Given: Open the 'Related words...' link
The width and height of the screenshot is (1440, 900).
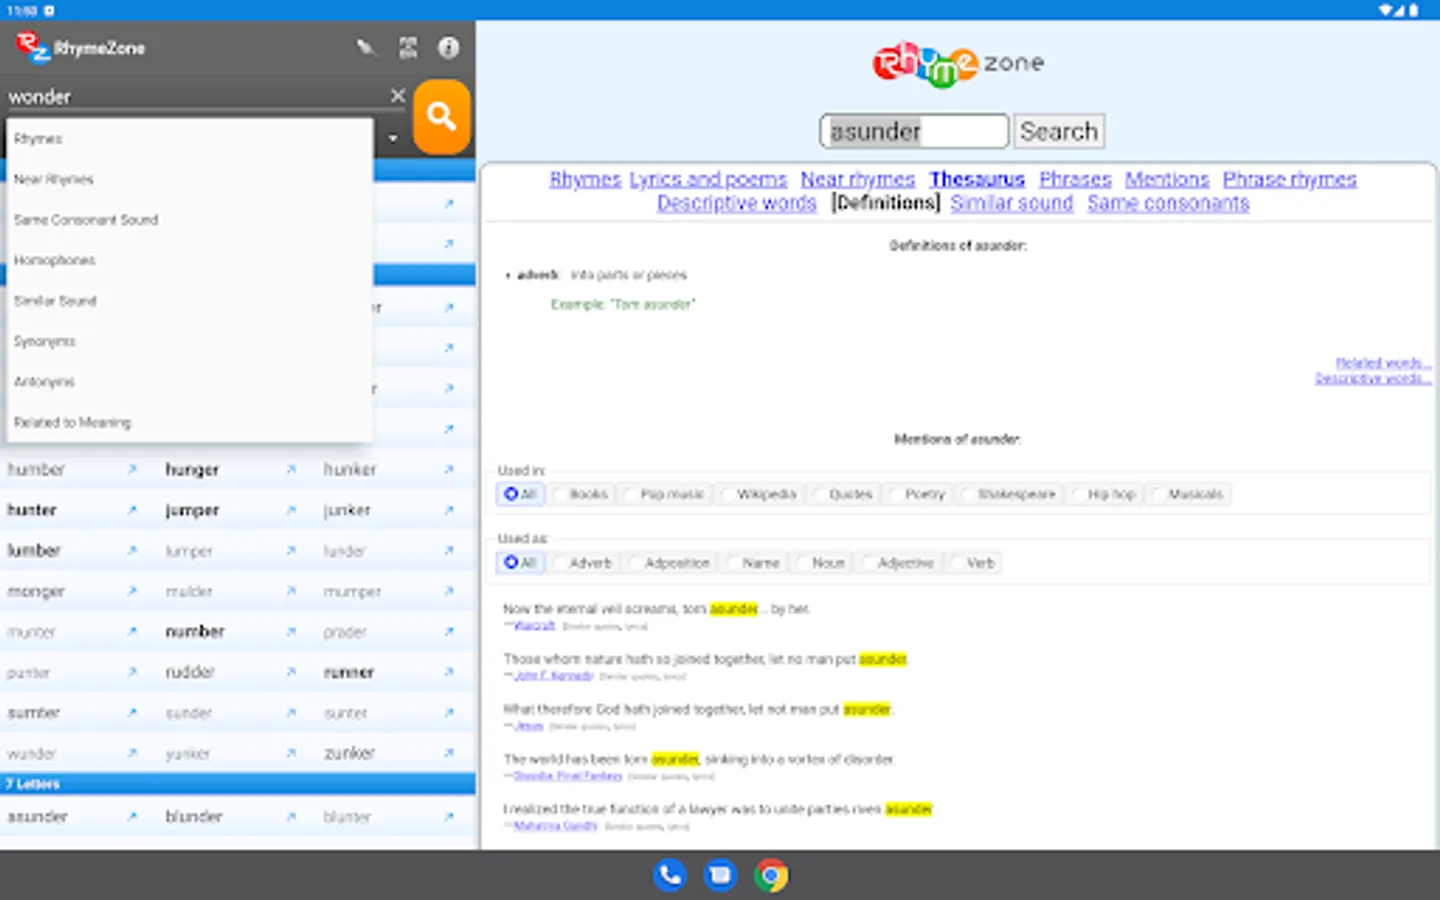Looking at the screenshot, I should (1383, 363).
